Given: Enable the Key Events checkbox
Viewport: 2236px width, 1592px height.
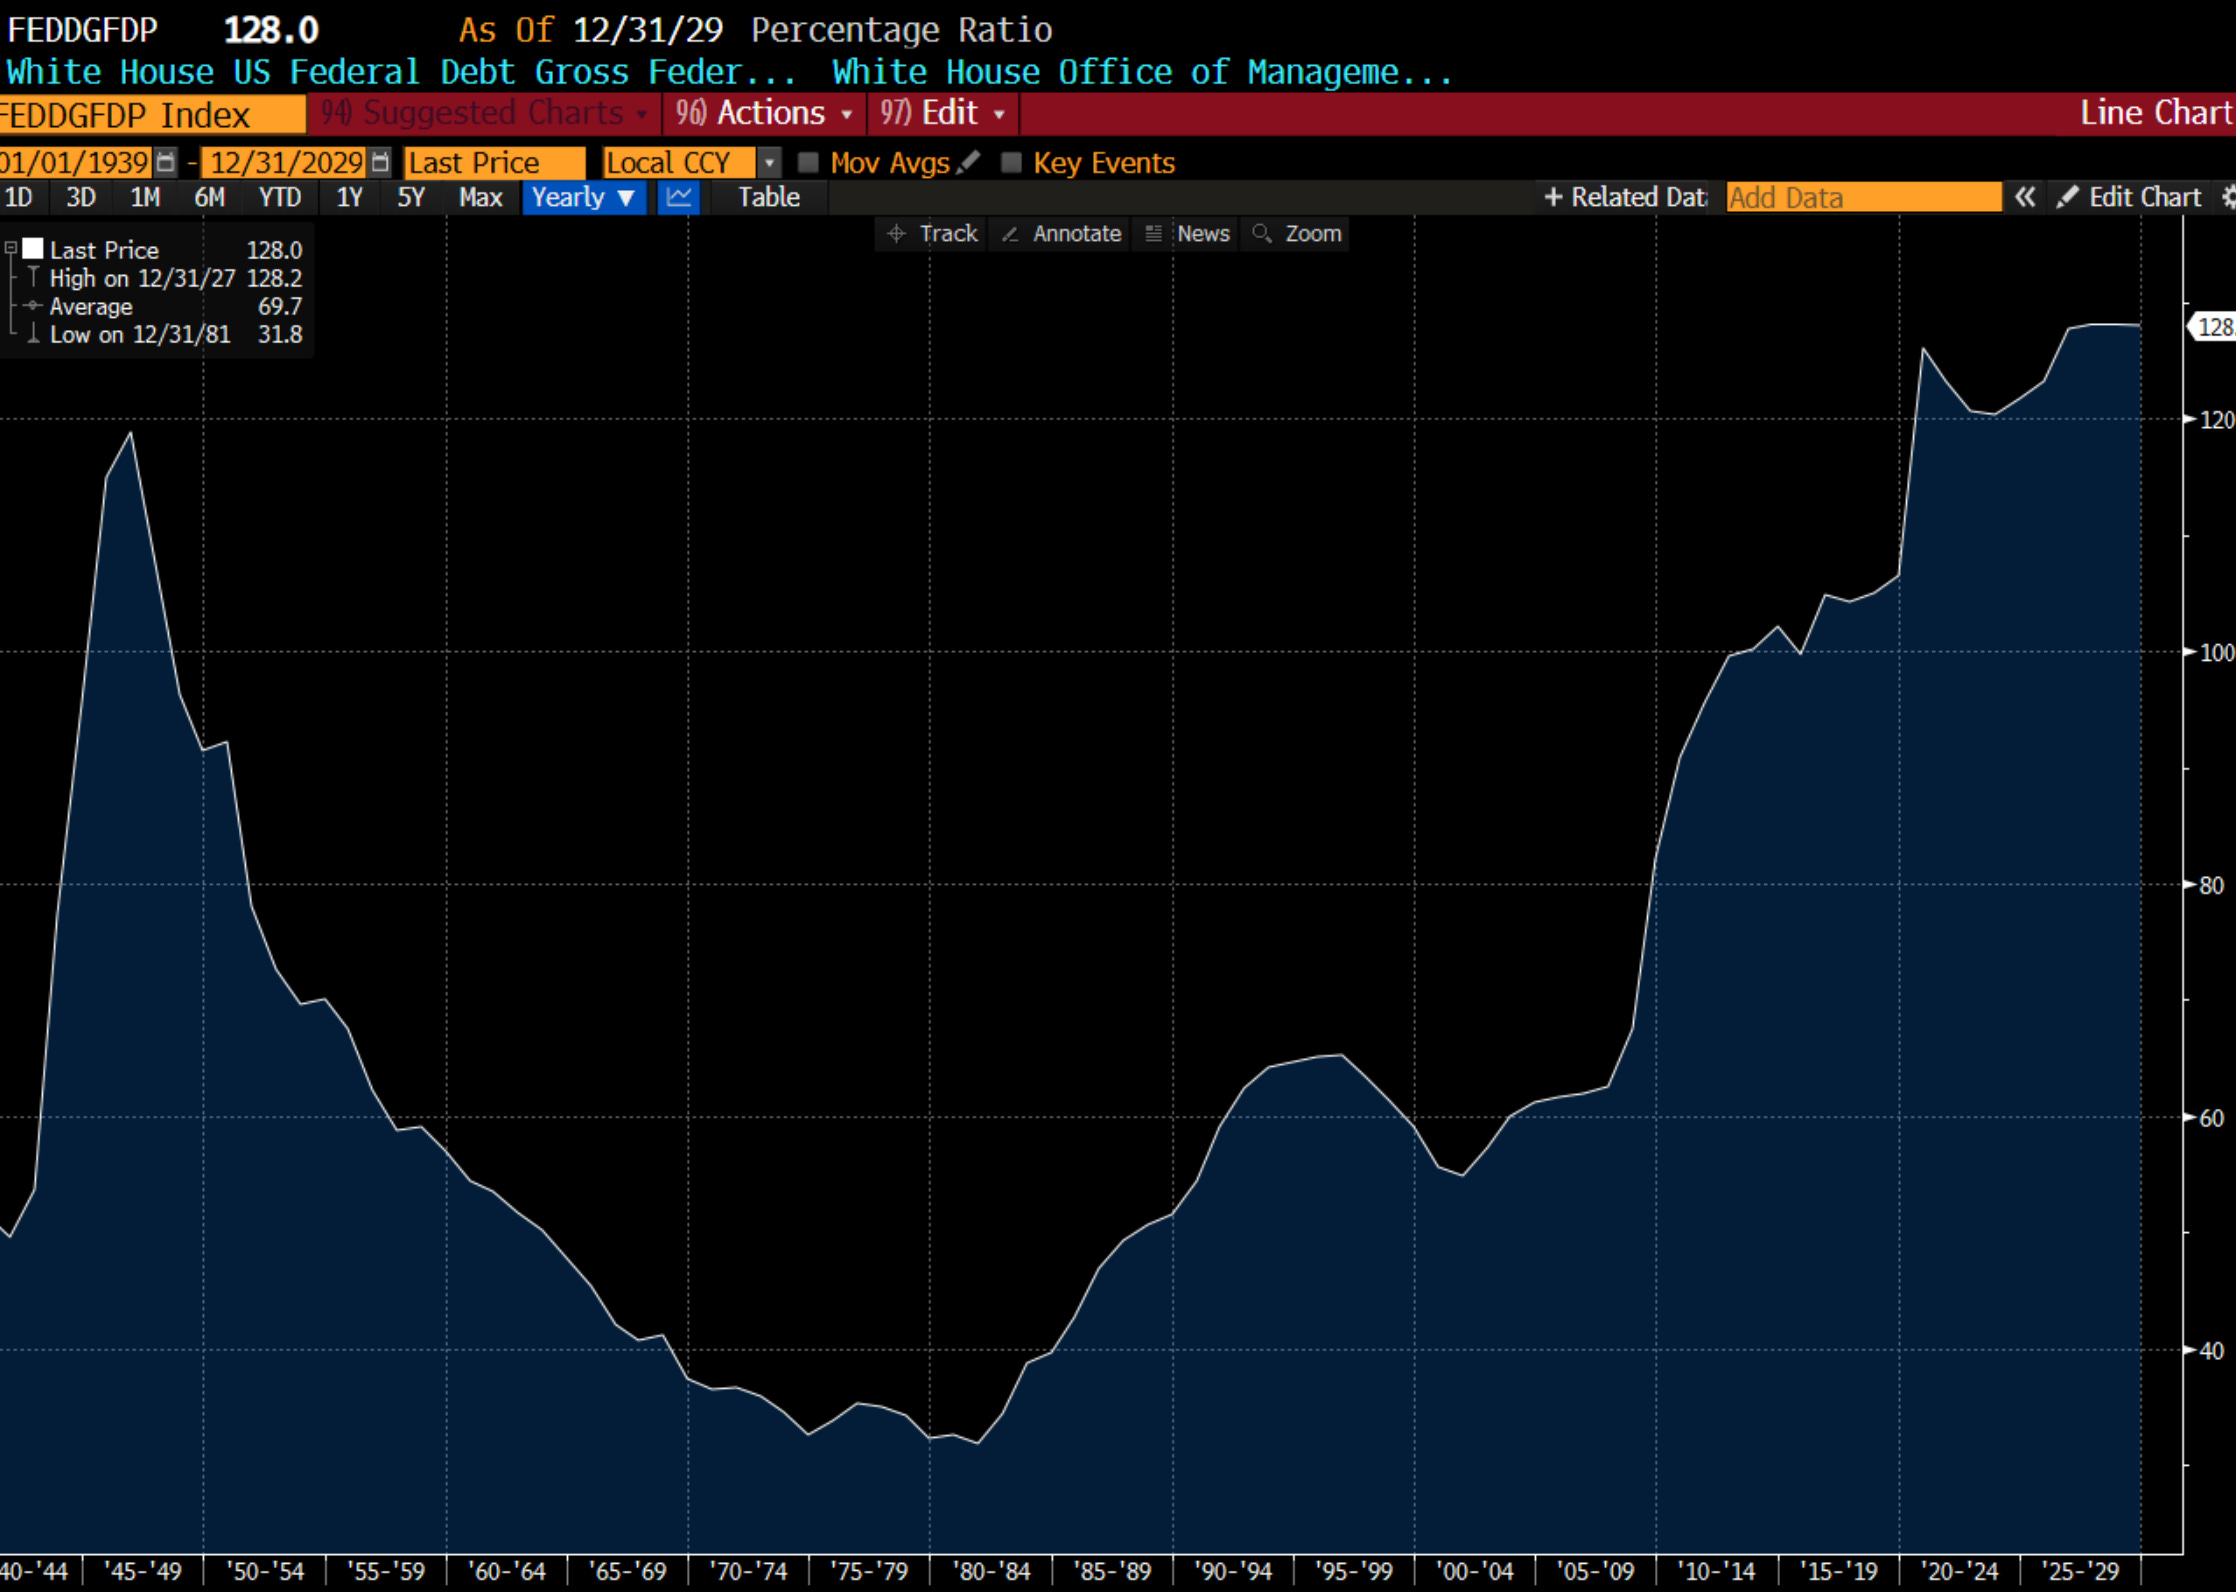Looking at the screenshot, I should [1011, 162].
